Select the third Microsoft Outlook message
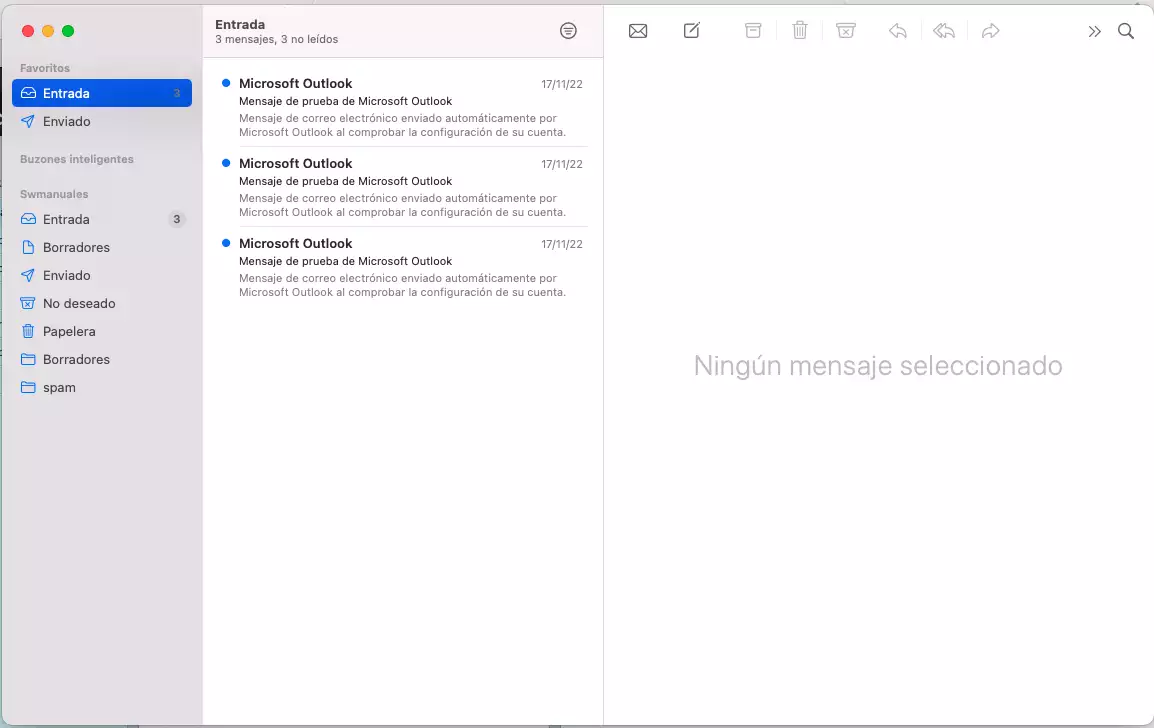Viewport: 1154px width, 728px height. pos(403,267)
